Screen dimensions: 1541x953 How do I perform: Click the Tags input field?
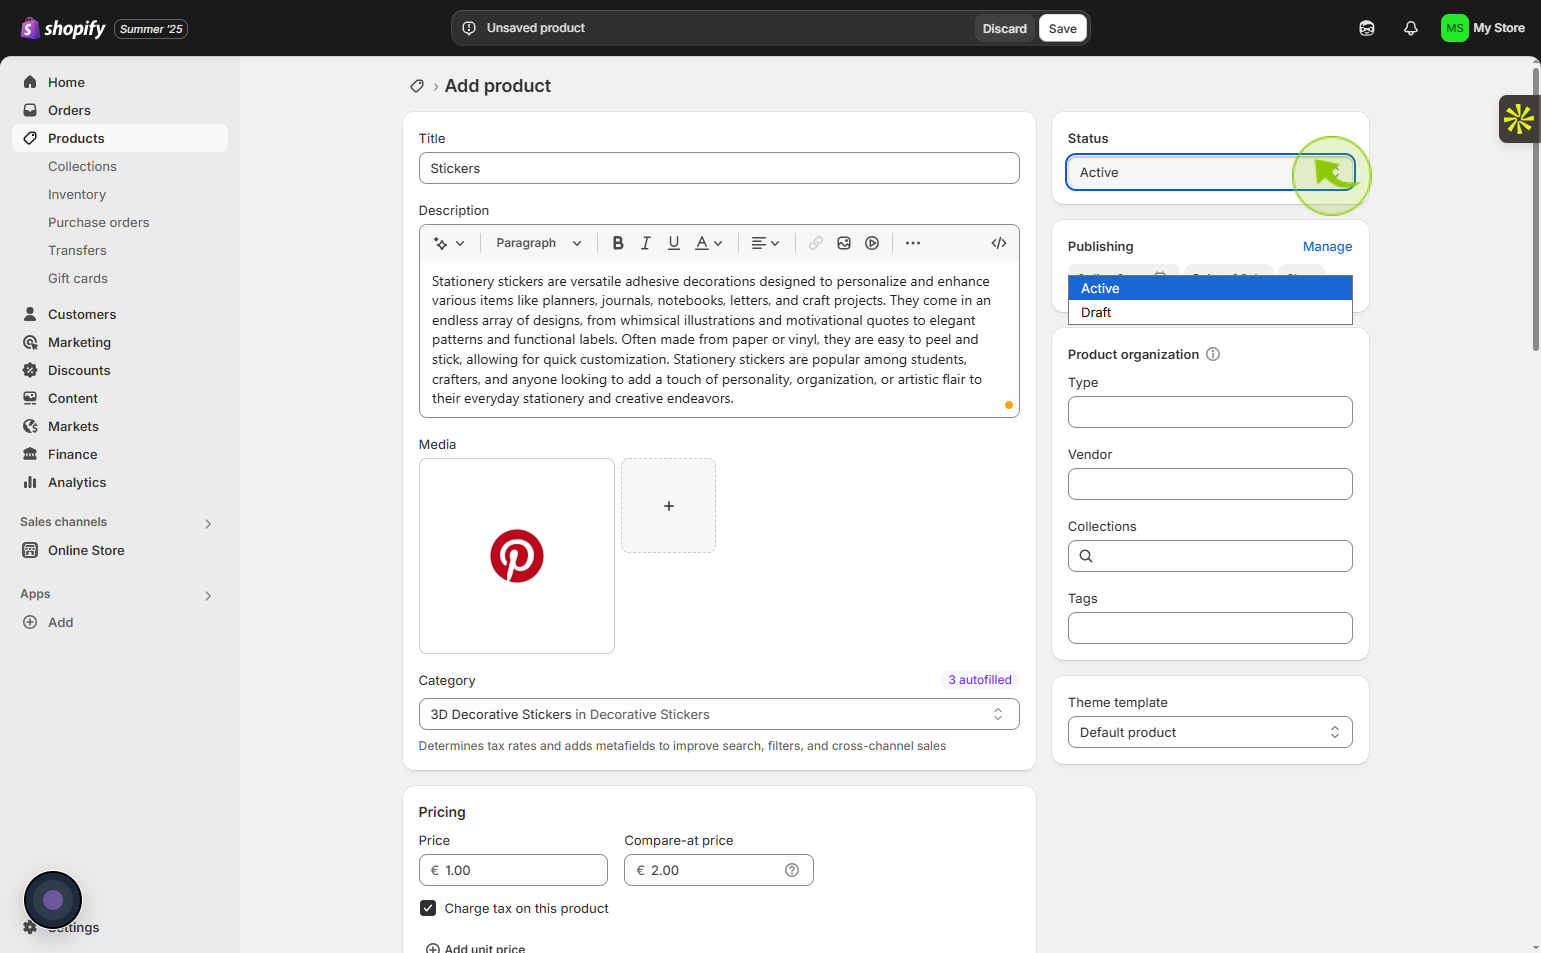pyautogui.click(x=1210, y=628)
